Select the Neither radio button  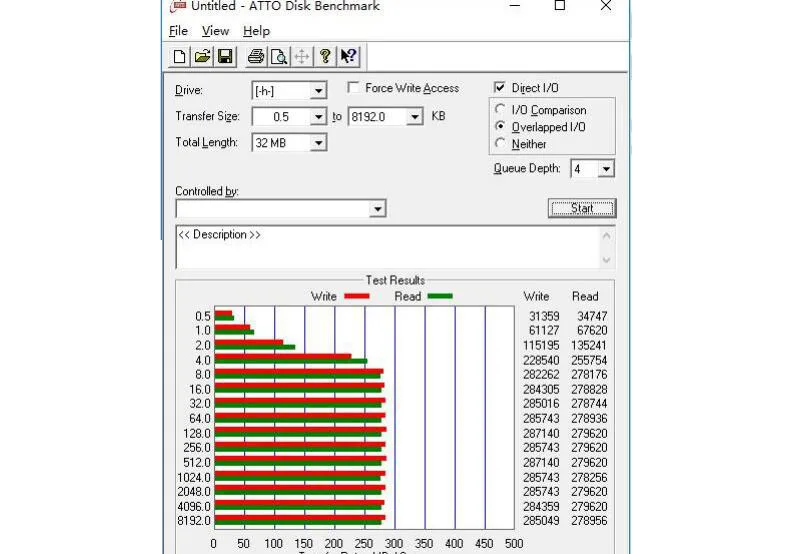500,143
